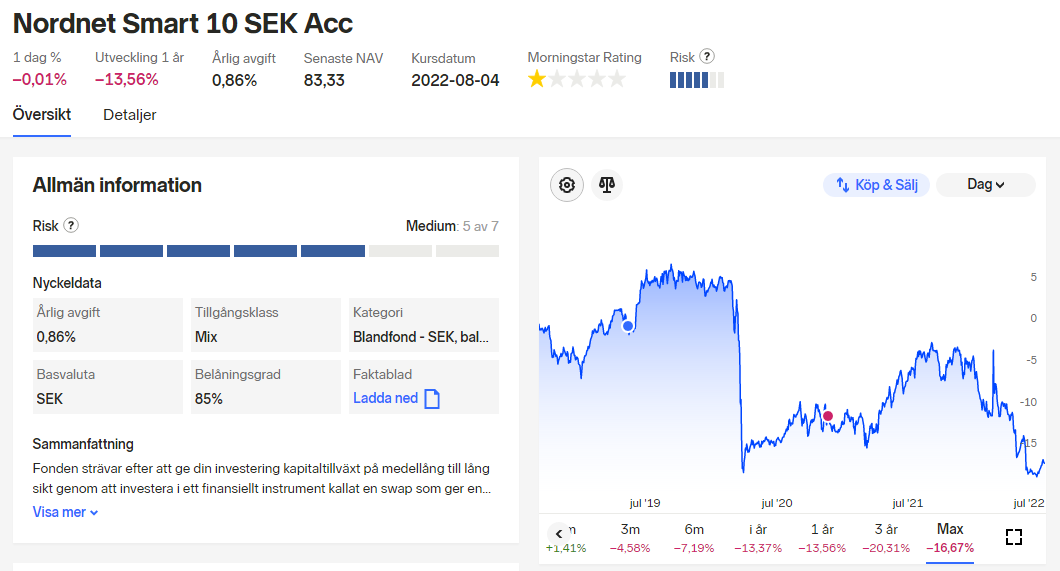Toggle Köp & Sälj markers
The image size is (1060, 571).
(x=877, y=185)
